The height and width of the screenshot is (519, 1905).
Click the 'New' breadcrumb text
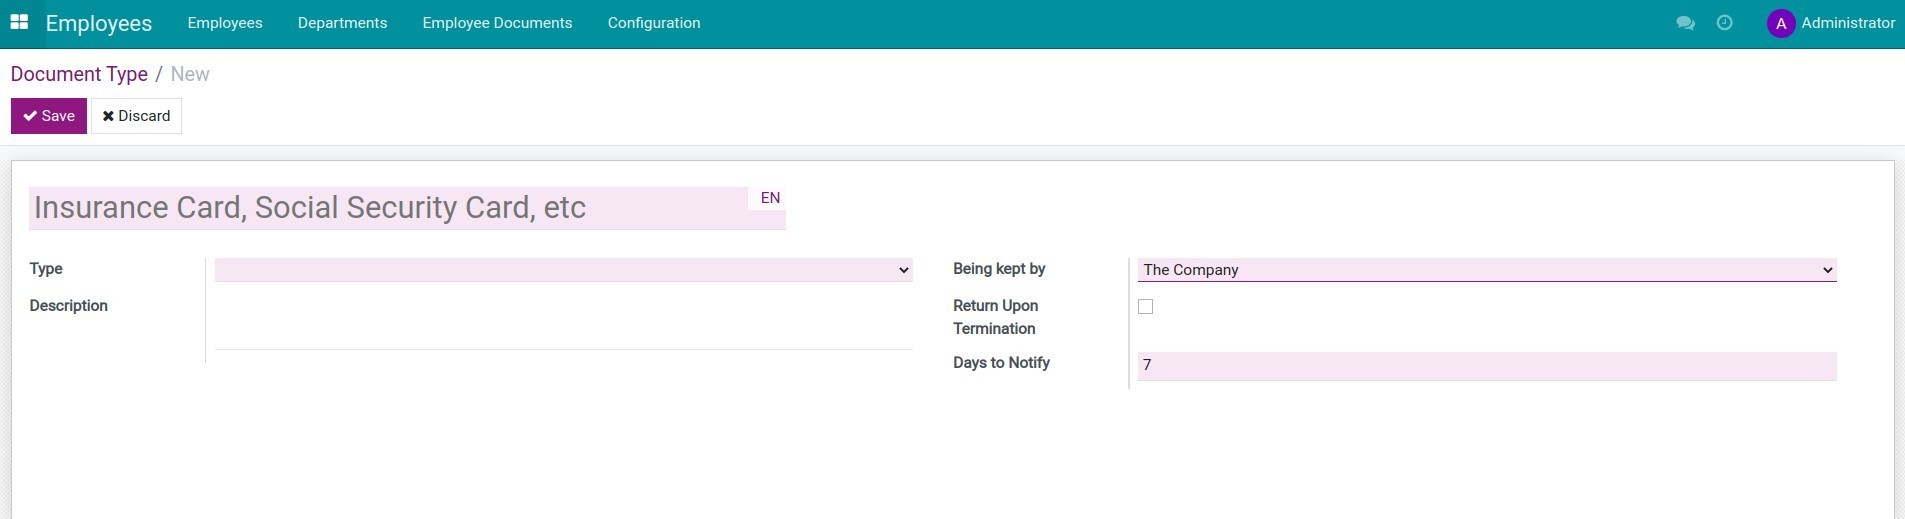190,74
